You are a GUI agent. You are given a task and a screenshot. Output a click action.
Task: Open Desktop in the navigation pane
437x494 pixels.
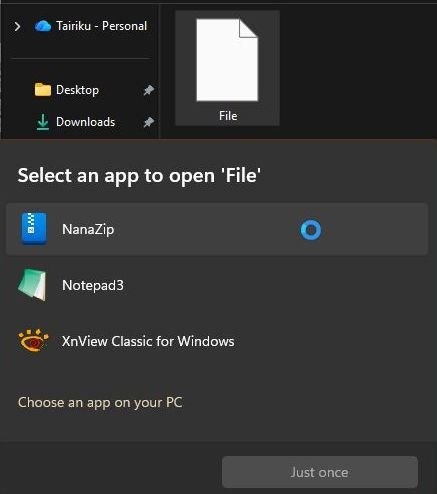coord(77,90)
